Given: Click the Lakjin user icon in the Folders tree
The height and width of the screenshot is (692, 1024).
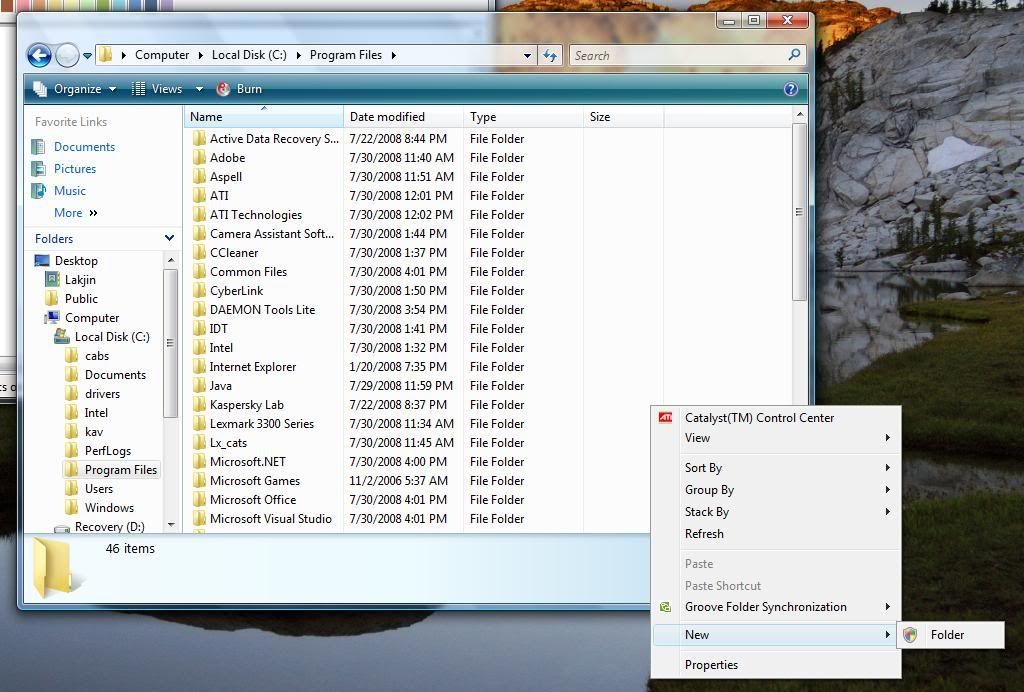Looking at the screenshot, I should tap(52, 279).
